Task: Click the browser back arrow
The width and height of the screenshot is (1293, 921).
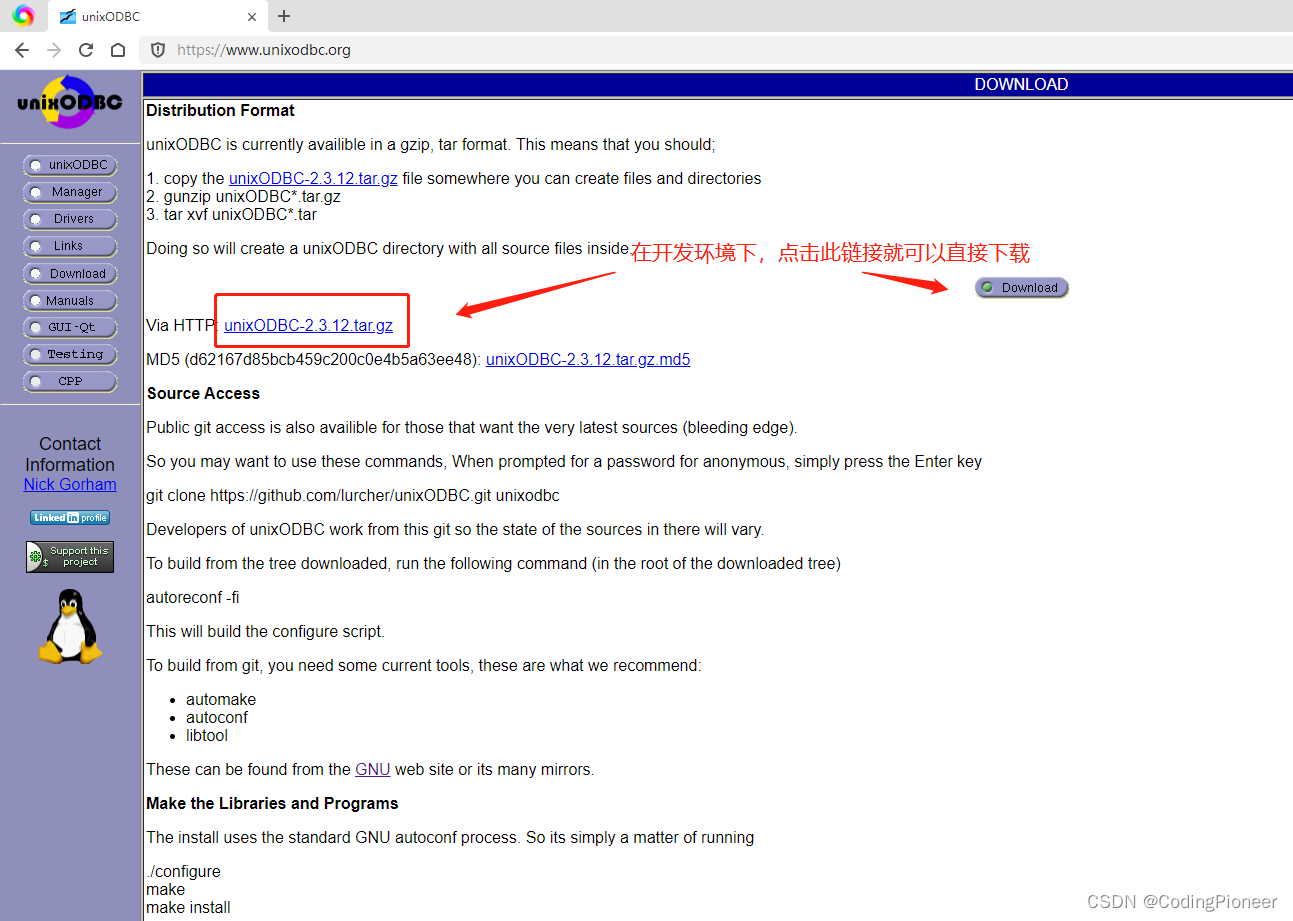Action: pyautogui.click(x=22, y=50)
